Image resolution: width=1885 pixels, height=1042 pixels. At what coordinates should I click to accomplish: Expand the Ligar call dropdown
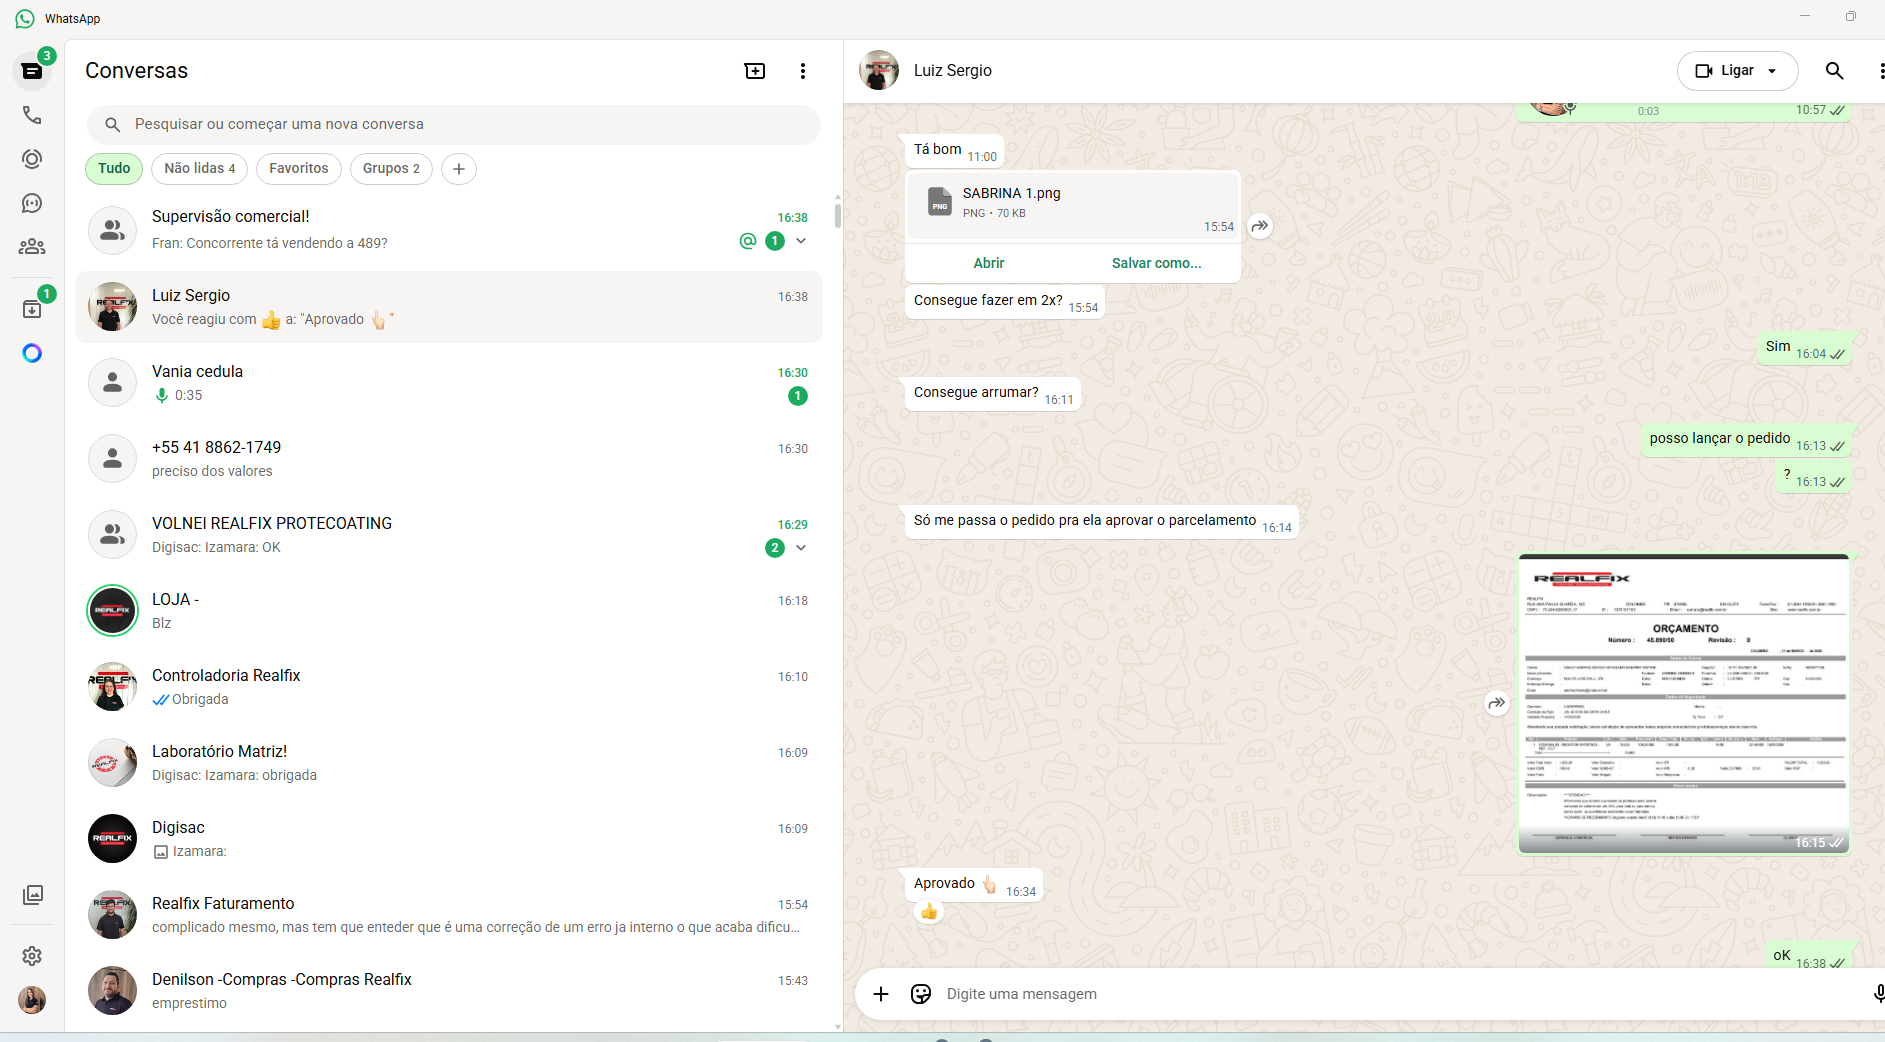pos(1772,71)
